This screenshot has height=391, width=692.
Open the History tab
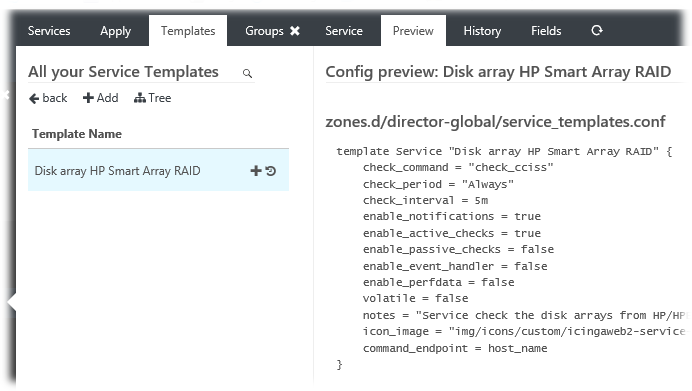(482, 31)
